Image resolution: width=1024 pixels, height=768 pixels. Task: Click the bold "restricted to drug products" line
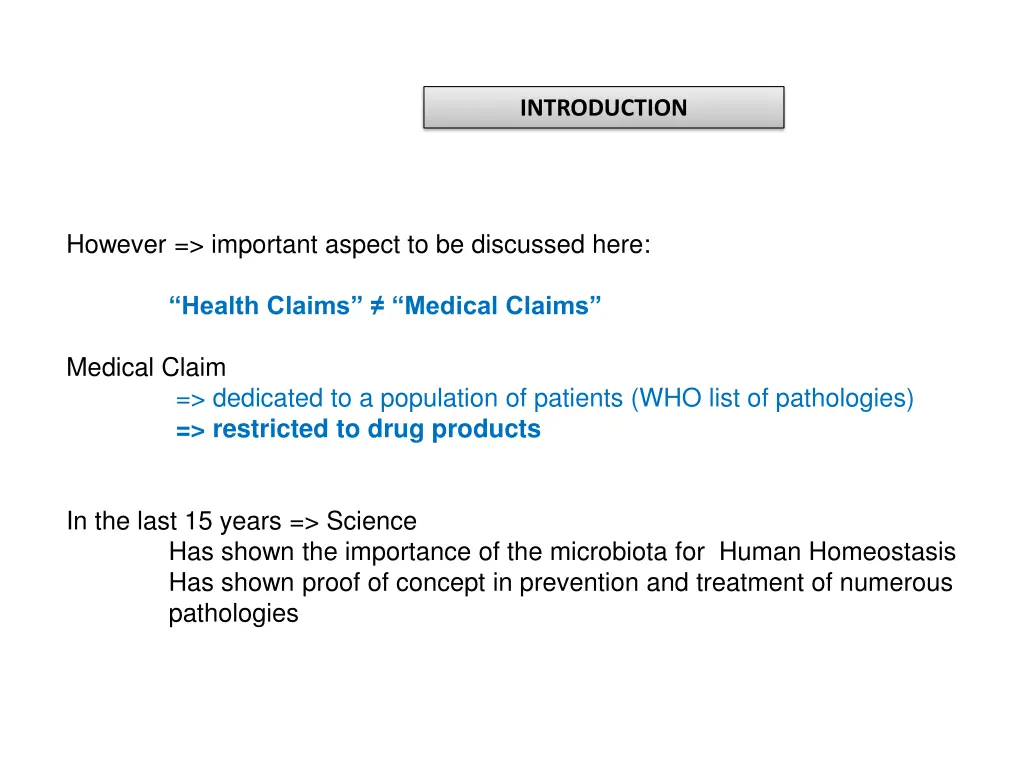pyautogui.click(x=377, y=429)
